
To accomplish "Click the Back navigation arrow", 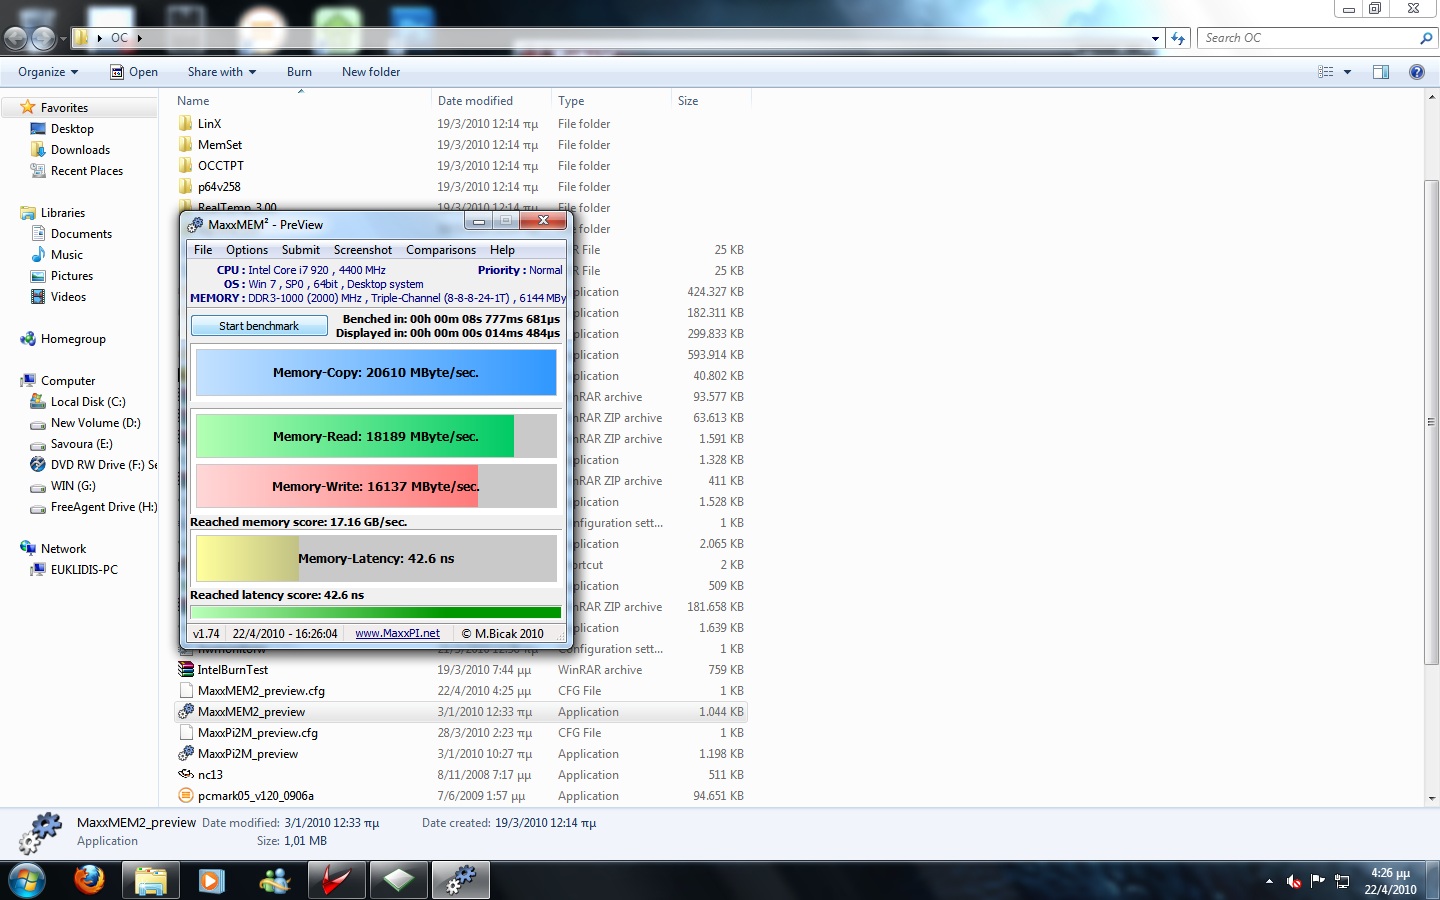I will [15, 38].
